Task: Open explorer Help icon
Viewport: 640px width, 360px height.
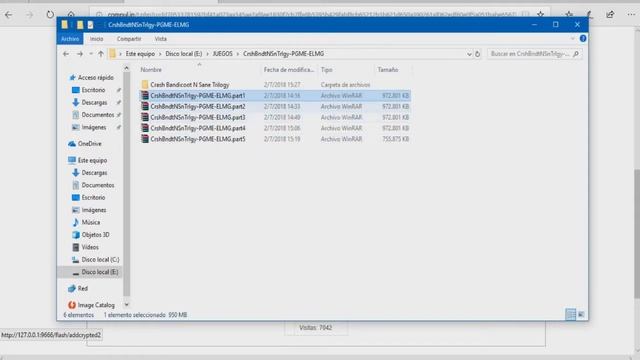Action: [583, 38]
